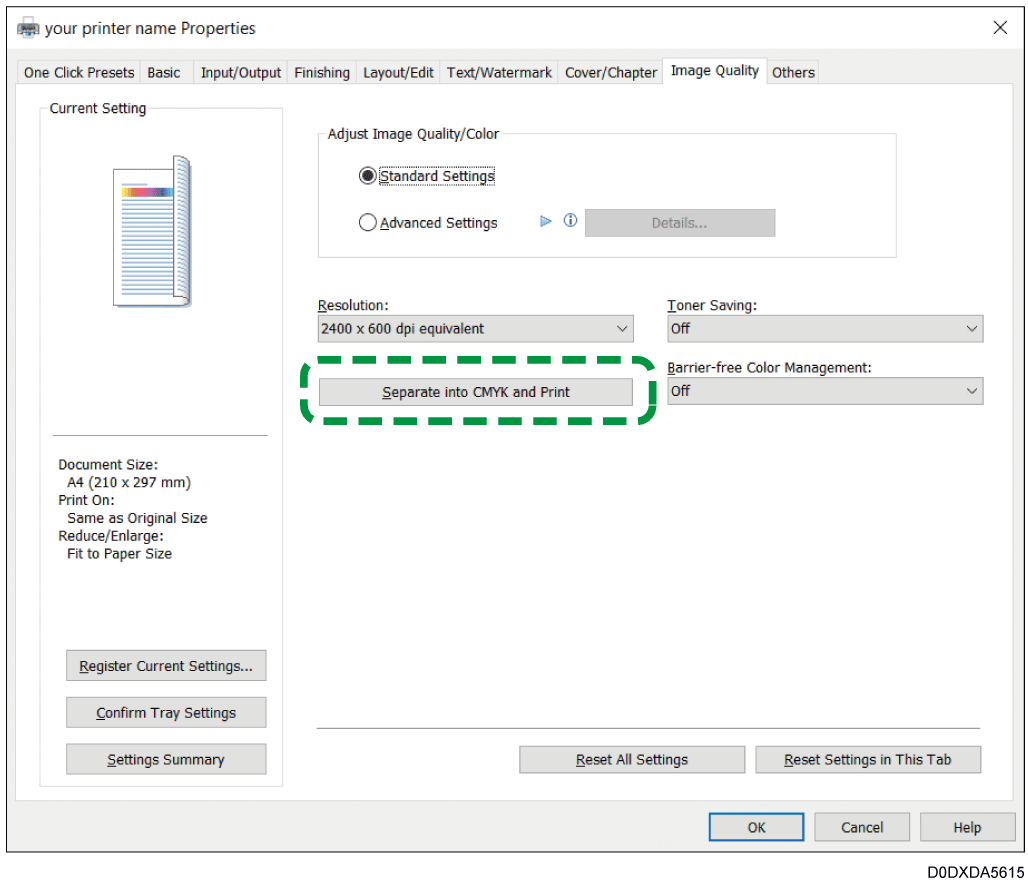View the Settings Summary
1028x885 pixels.
pos(166,760)
